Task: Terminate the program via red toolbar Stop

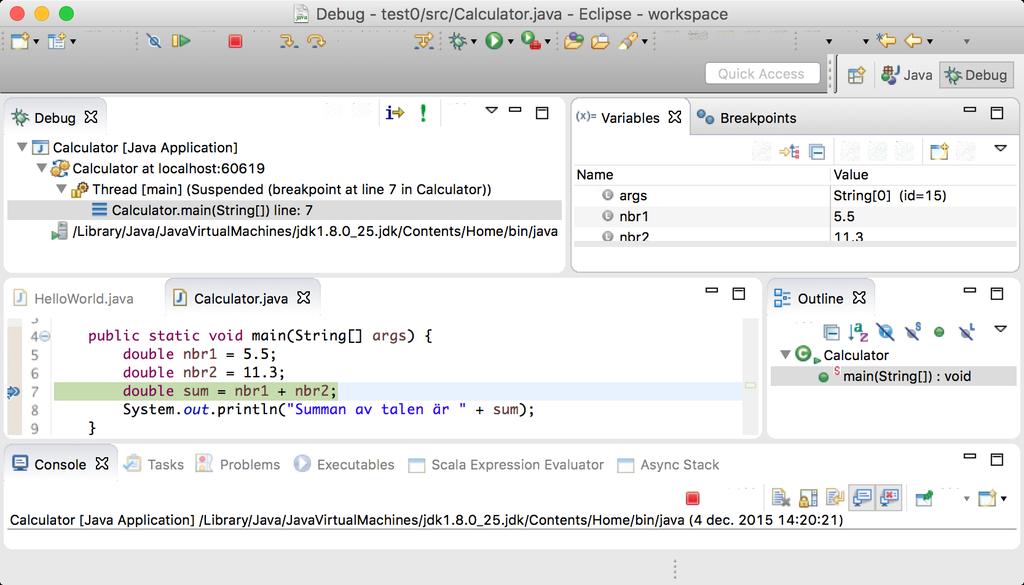Action: [x=235, y=41]
